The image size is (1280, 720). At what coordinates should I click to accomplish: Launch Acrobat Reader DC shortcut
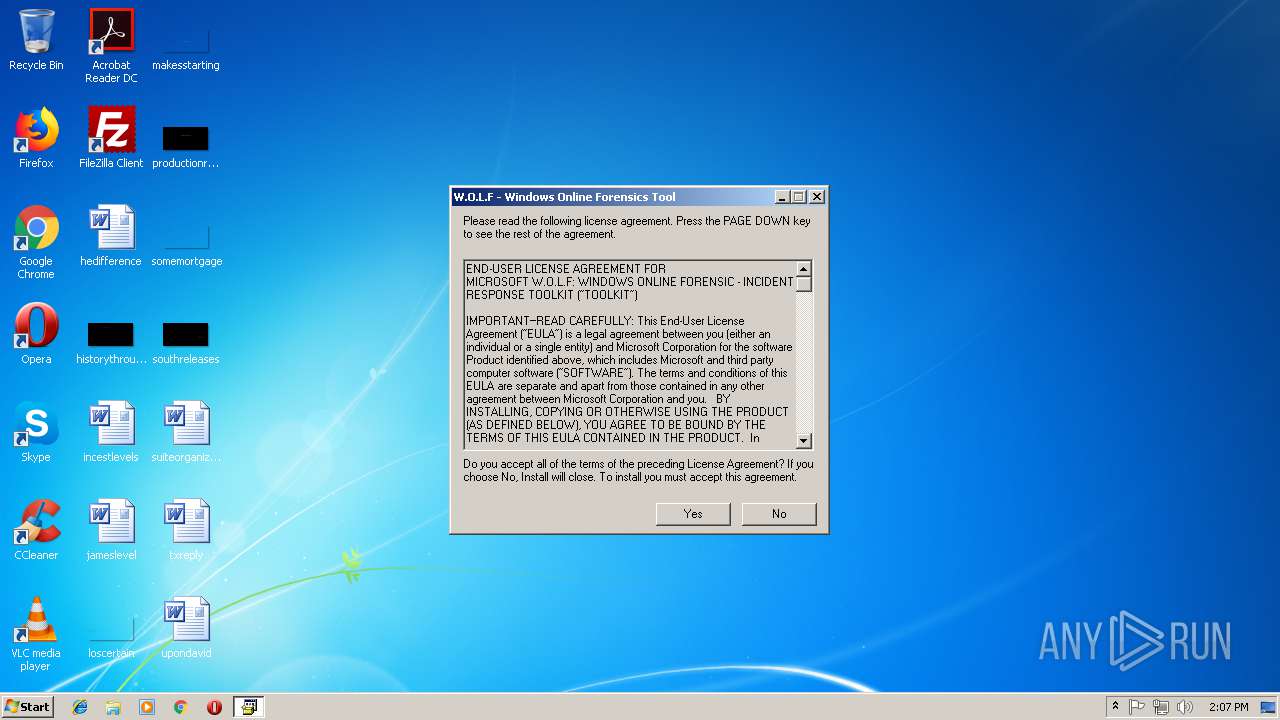click(x=111, y=45)
